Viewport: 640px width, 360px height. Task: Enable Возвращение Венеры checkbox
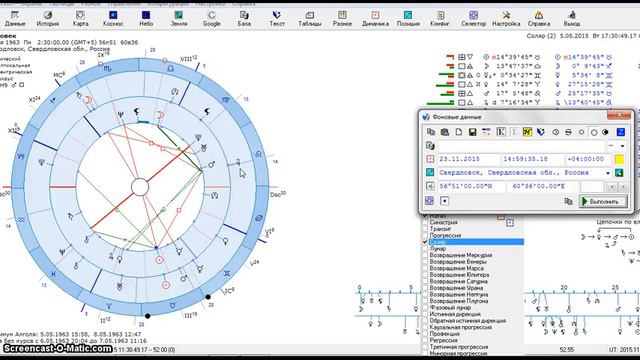click(x=425, y=262)
